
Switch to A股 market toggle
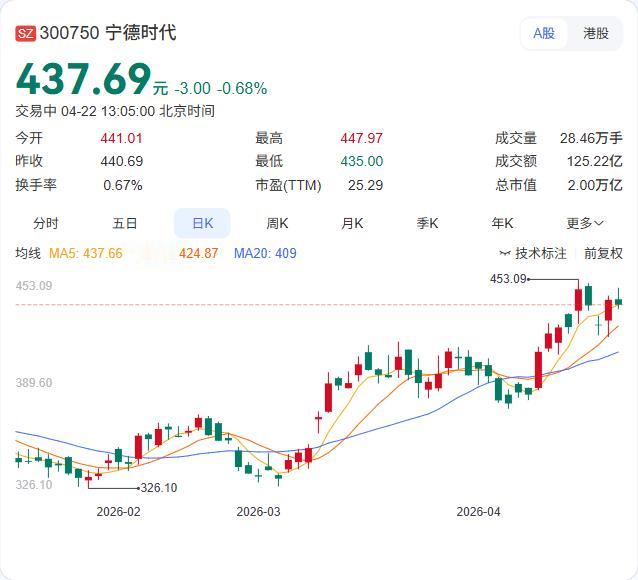point(544,33)
